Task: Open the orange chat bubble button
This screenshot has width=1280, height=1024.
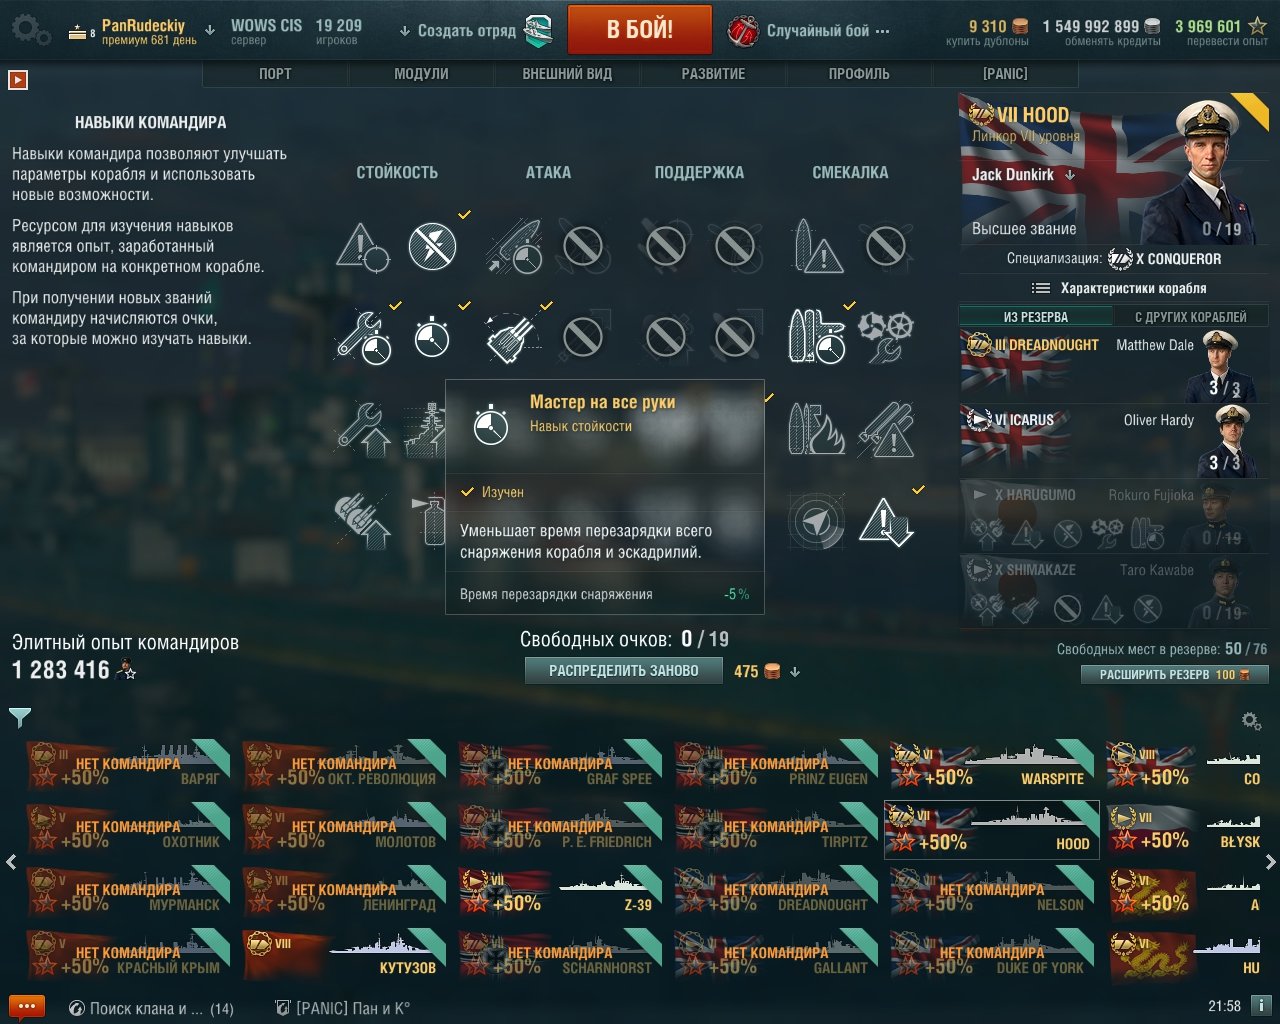Action: (27, 1007)
